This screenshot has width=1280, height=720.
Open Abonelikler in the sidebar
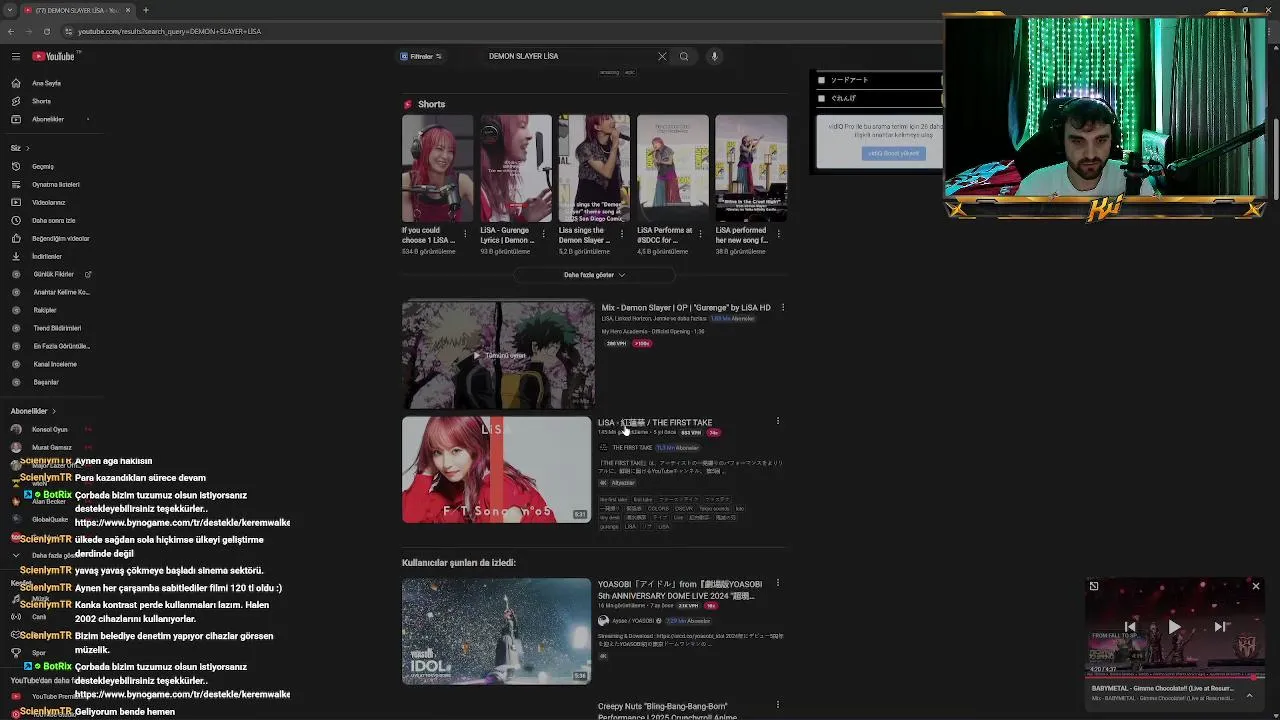pos(48,119)
